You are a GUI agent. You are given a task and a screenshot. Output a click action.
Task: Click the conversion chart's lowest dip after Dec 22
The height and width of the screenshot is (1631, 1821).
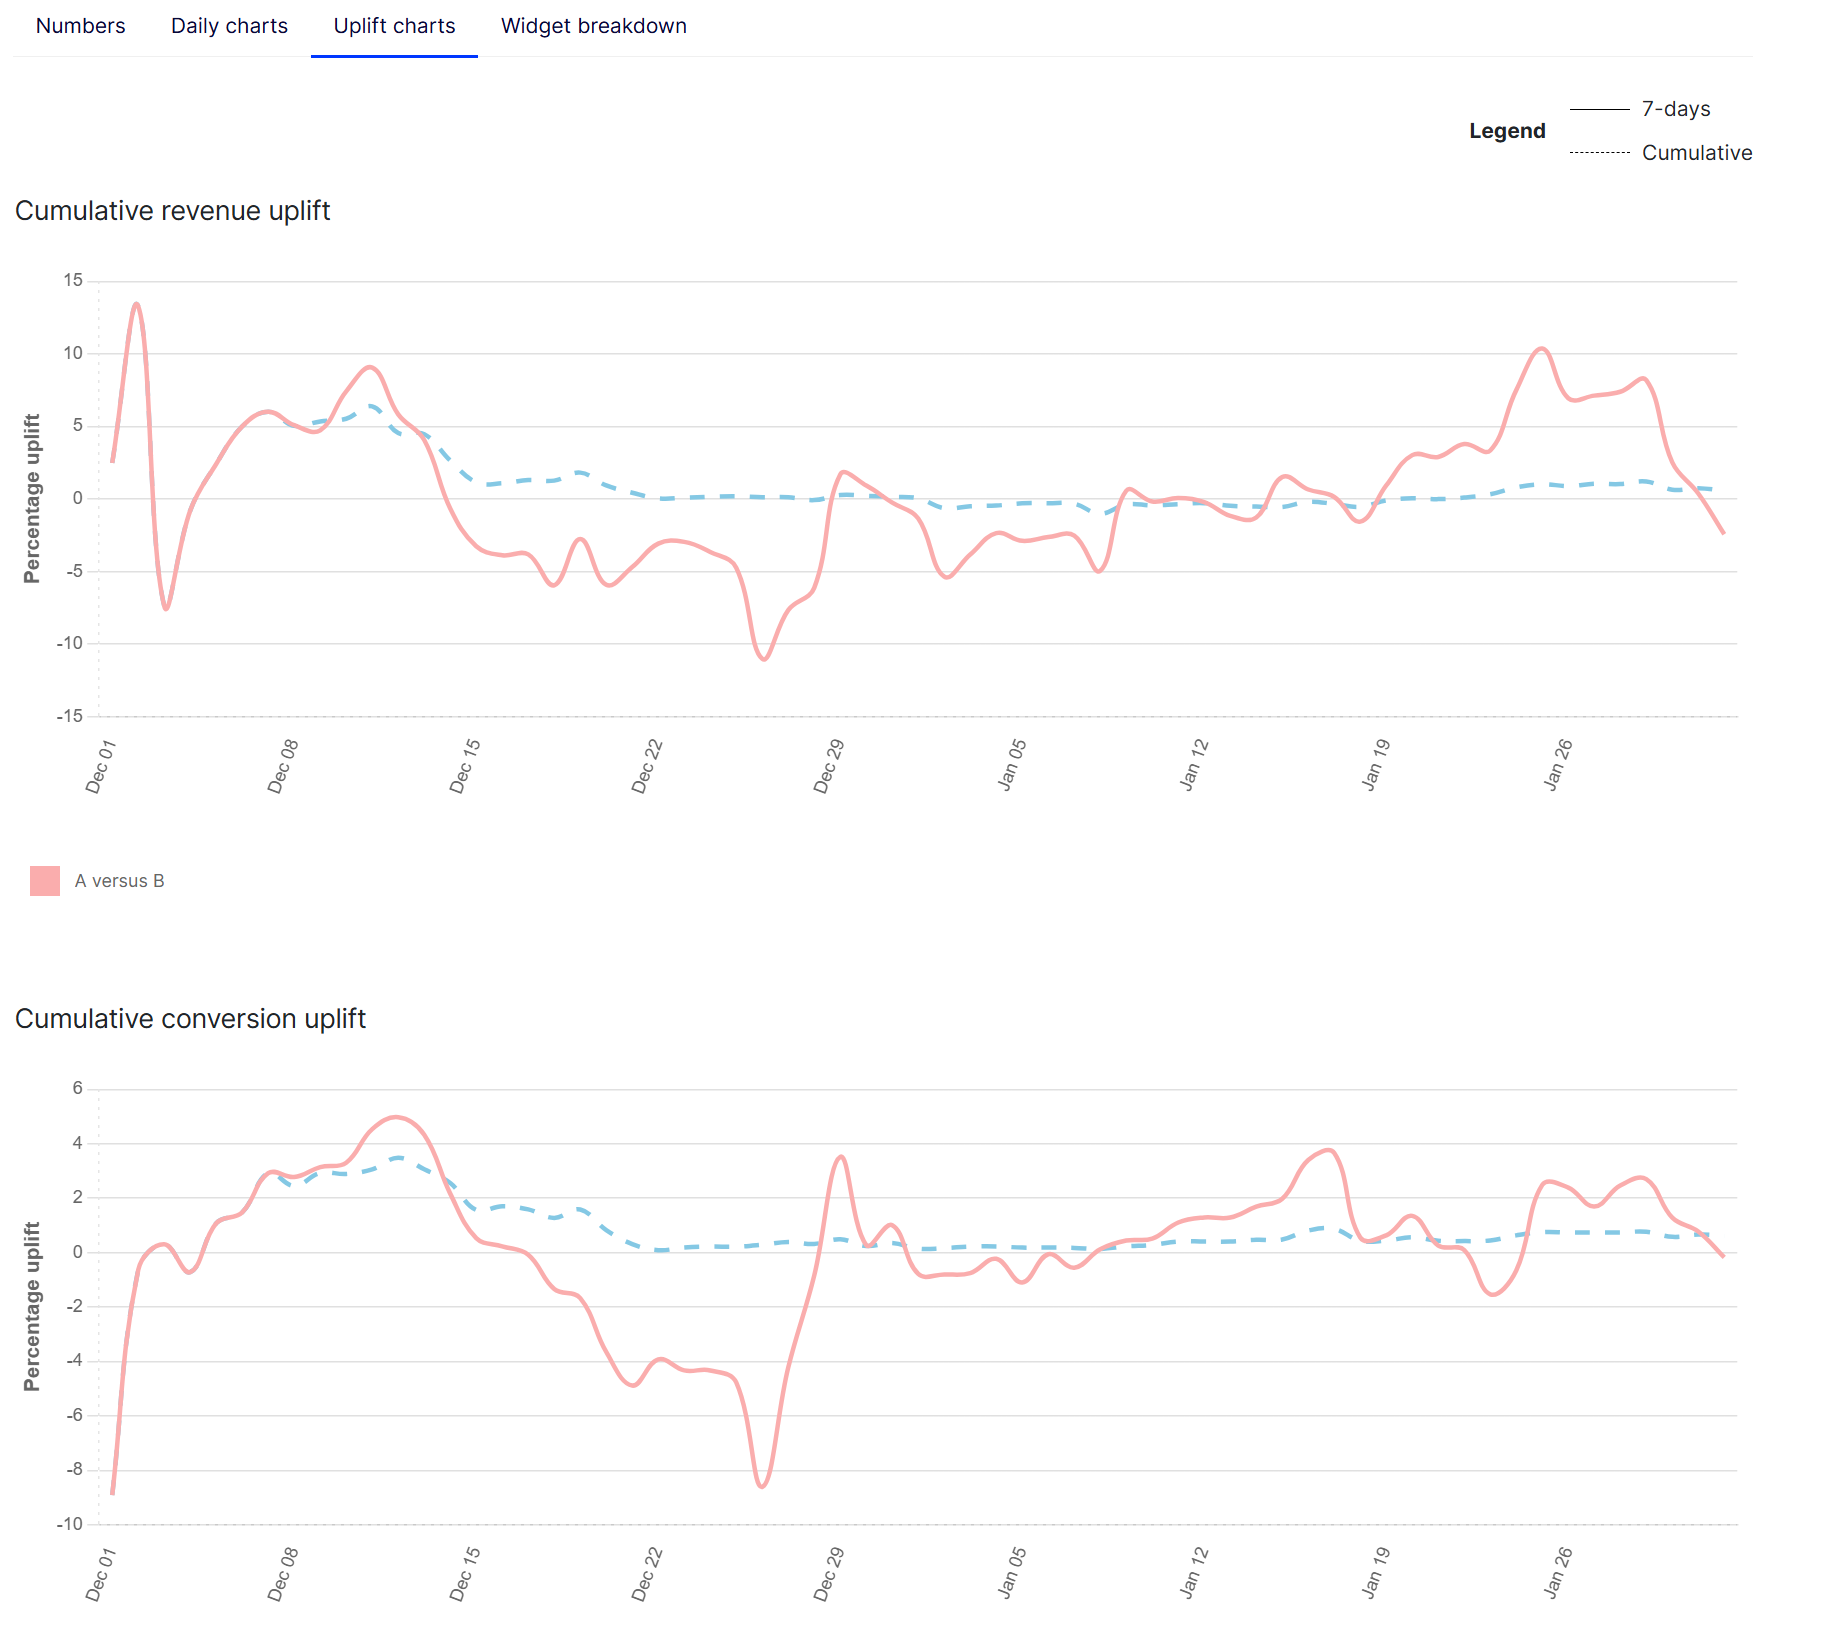pos(763,1486)
